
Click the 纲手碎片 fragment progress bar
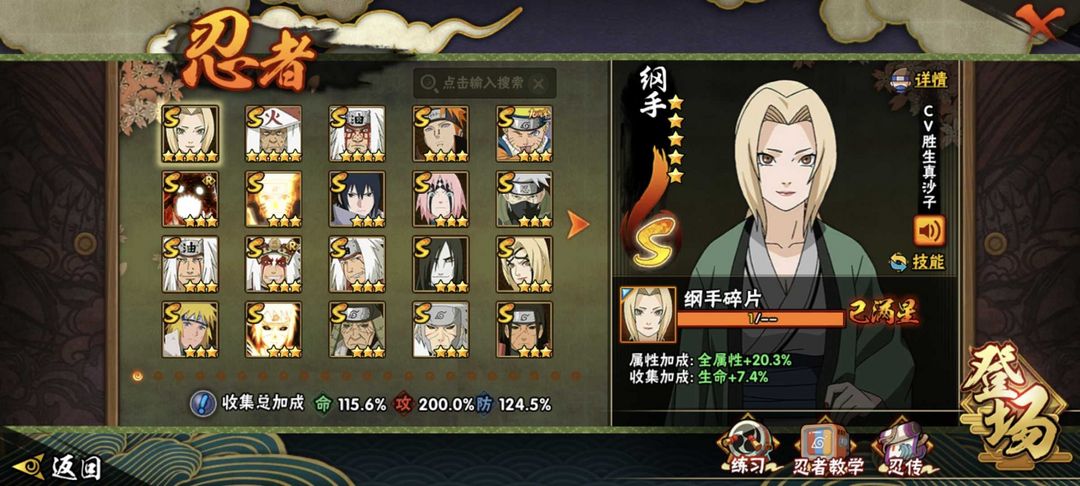pyautogui.click(x=761, y=318)
